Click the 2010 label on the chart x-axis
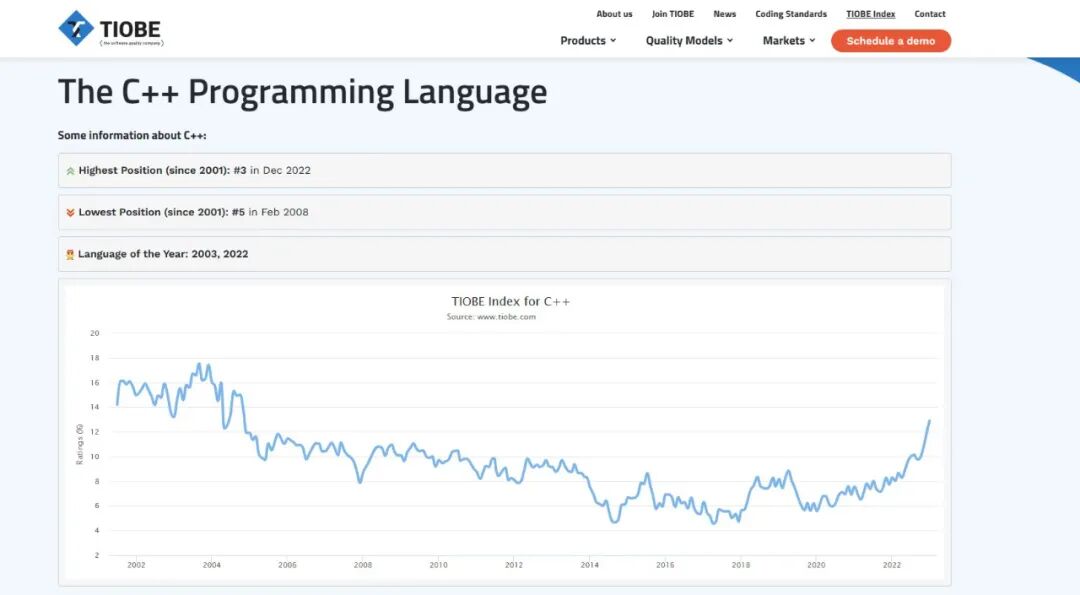Screen dimensions: 1080x595 438,565
